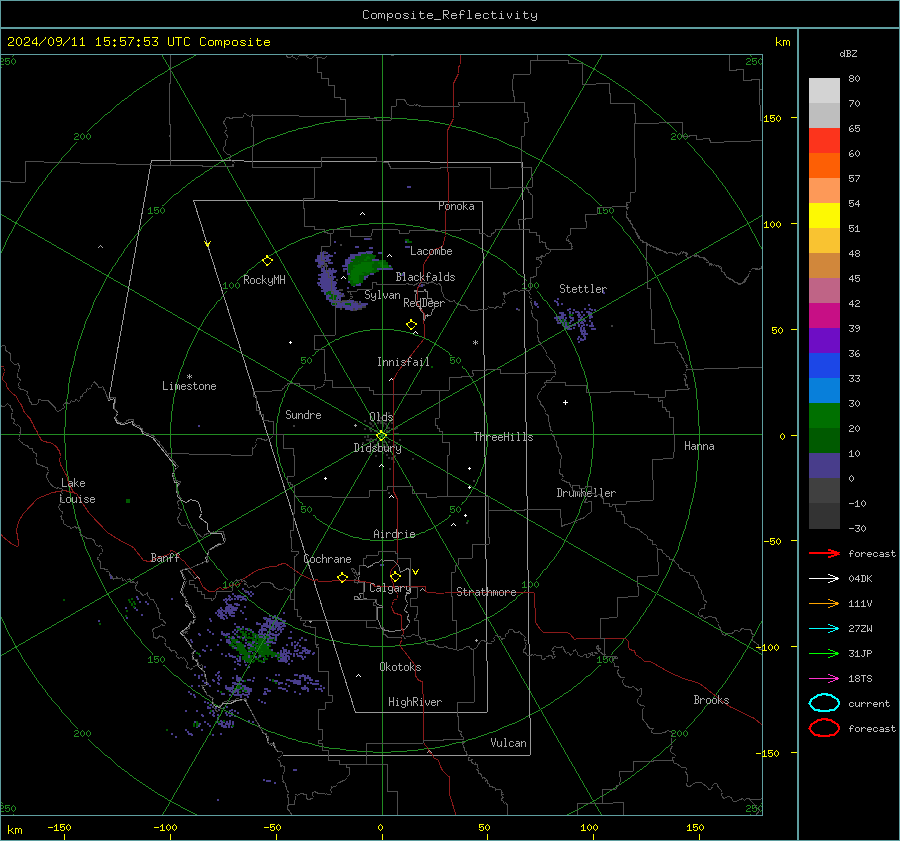Screen dimensions: 900x841
Task: Click the cyan current ellipse icon
Action: [824, 703]
